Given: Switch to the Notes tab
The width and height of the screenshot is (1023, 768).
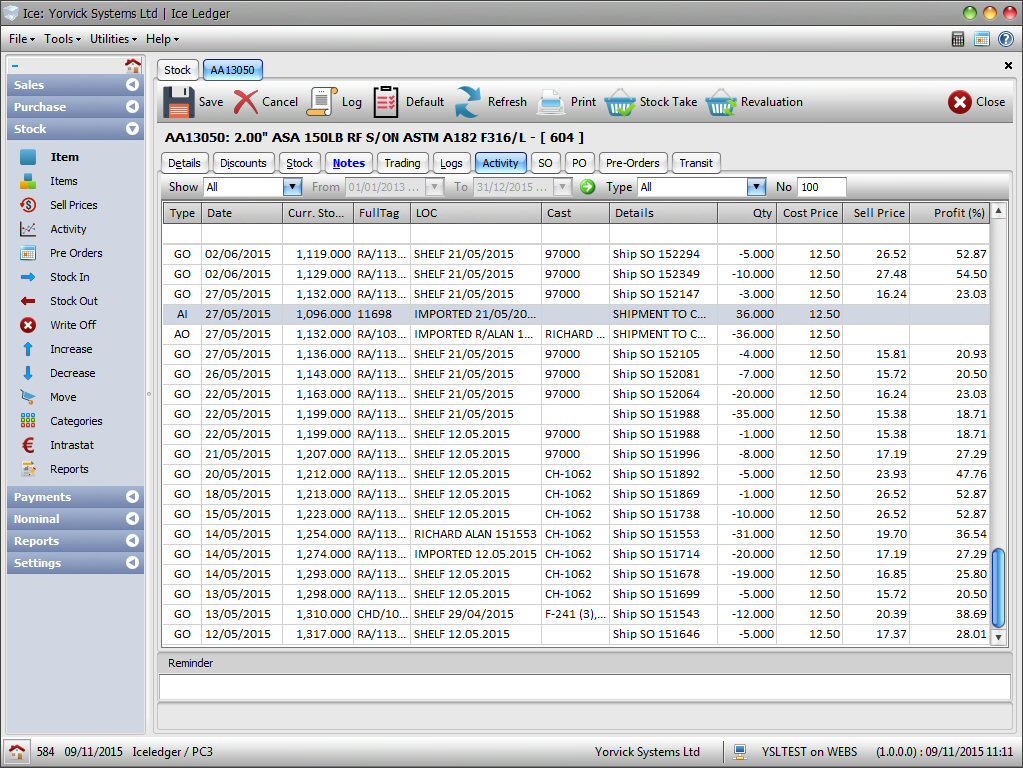Looking at the screenshot, I should coord(349,163).
